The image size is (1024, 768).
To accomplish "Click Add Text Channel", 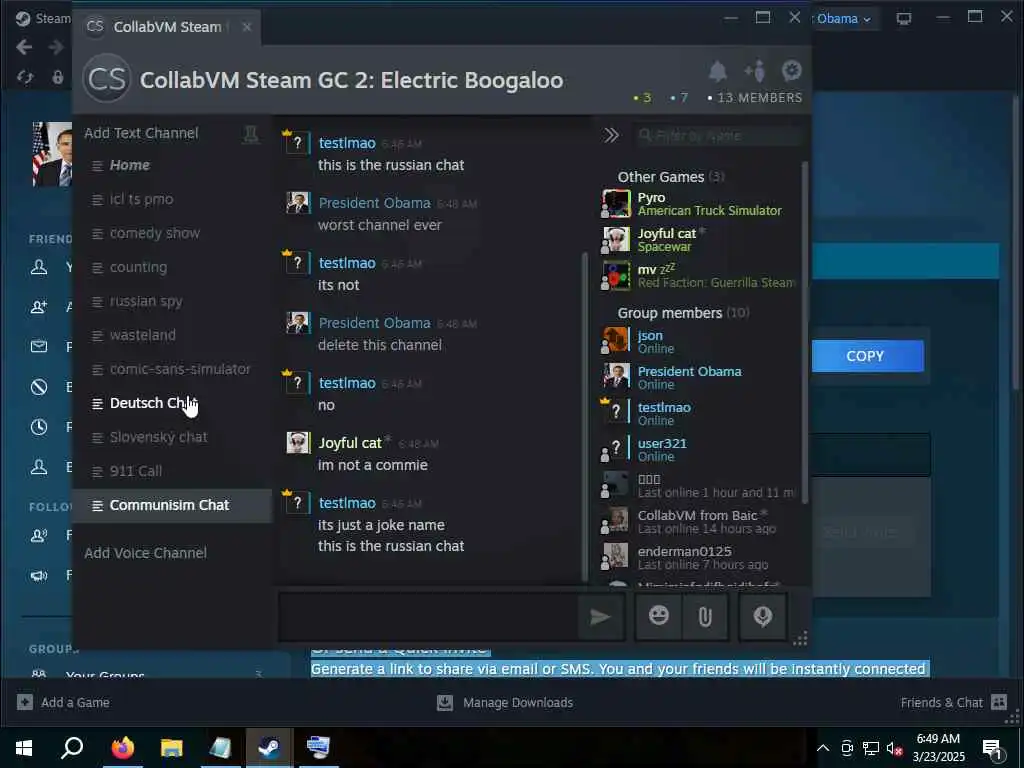I will (x=141, y=133).
